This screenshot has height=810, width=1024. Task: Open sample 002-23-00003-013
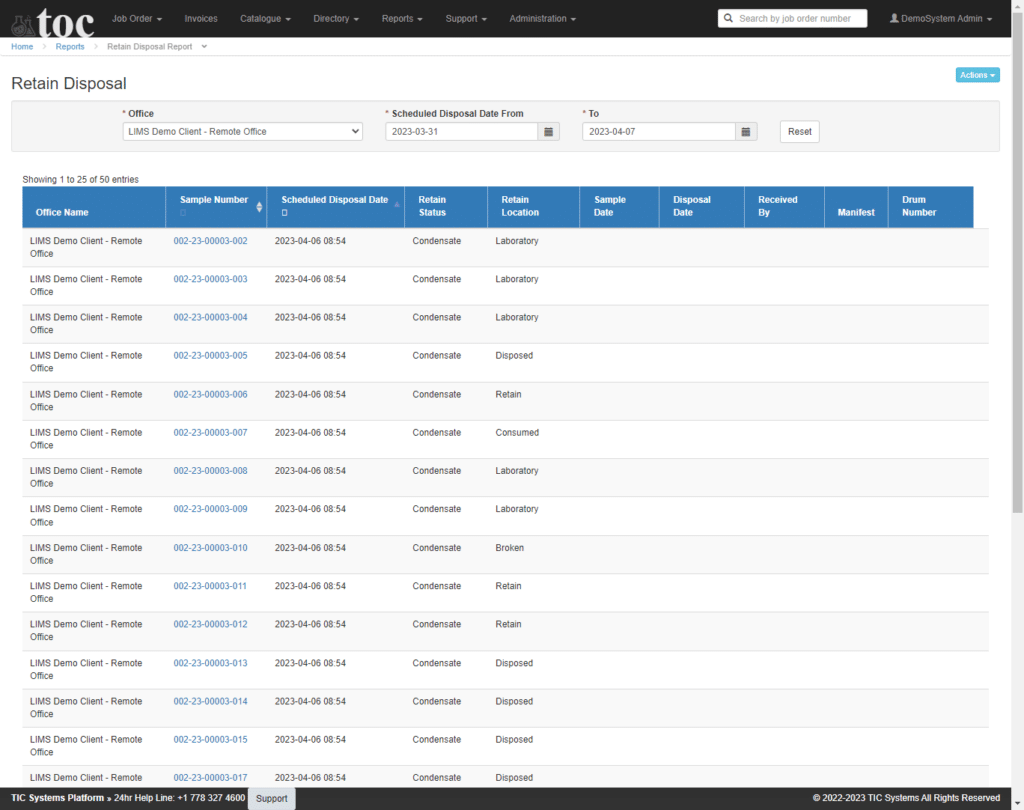(210, 663)
